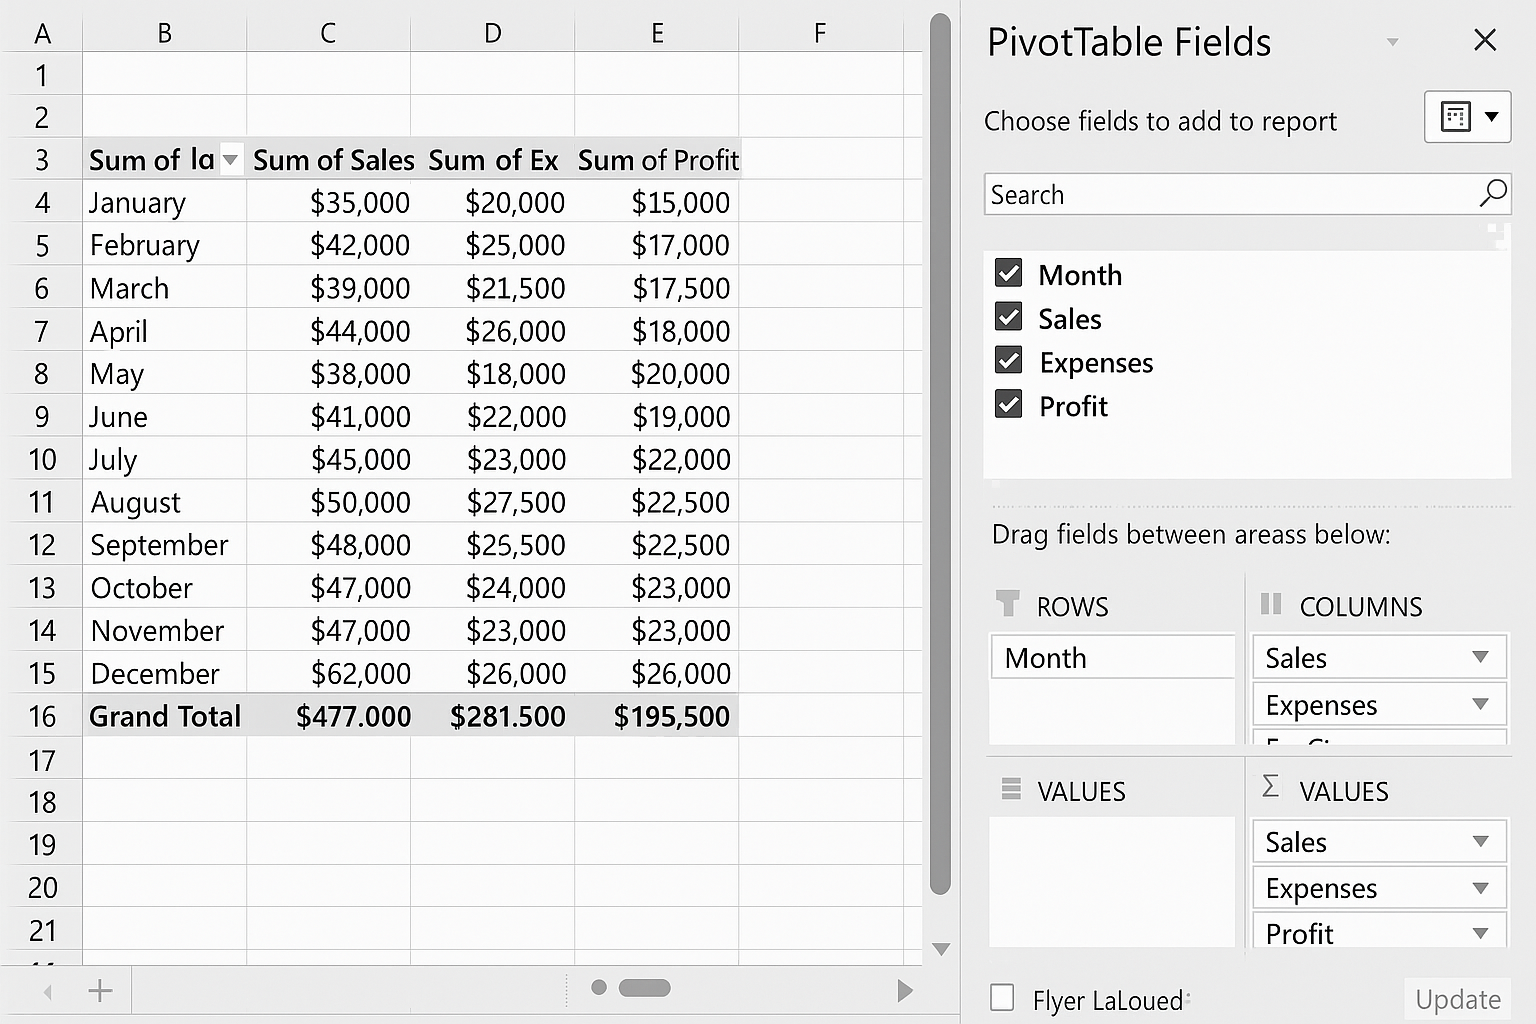Click the Update button
This screenshot has width=1536, height=1024.
(x=1457, y=999)
